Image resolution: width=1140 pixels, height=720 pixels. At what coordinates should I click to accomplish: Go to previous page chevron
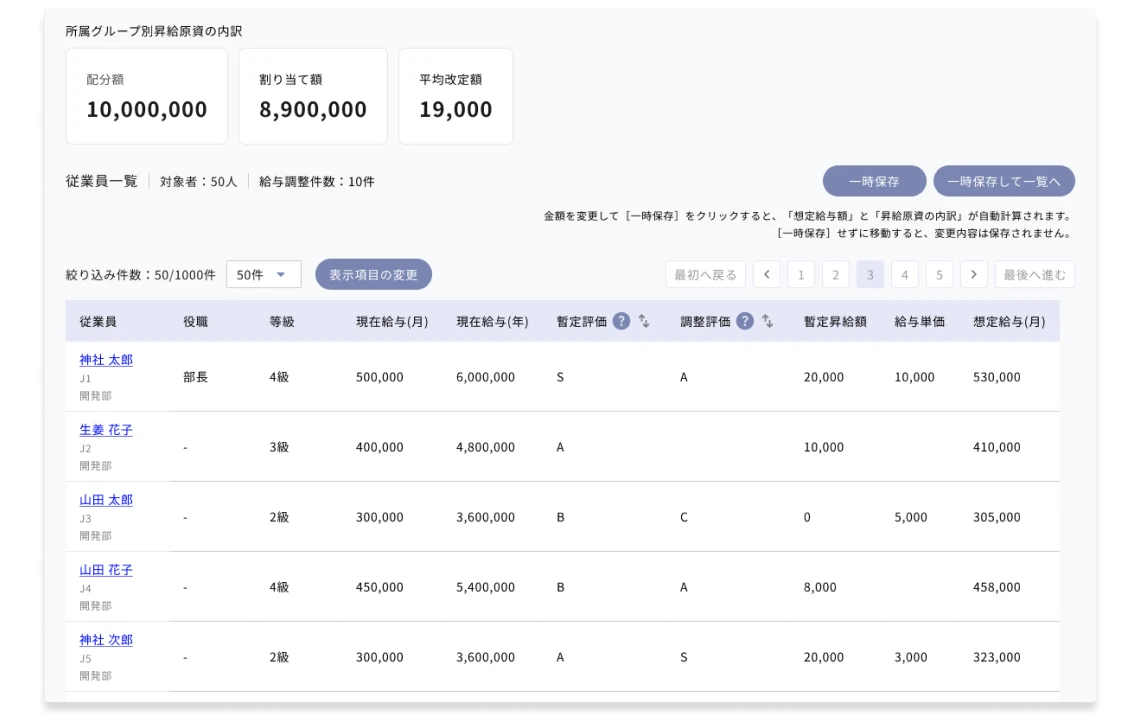766,274
